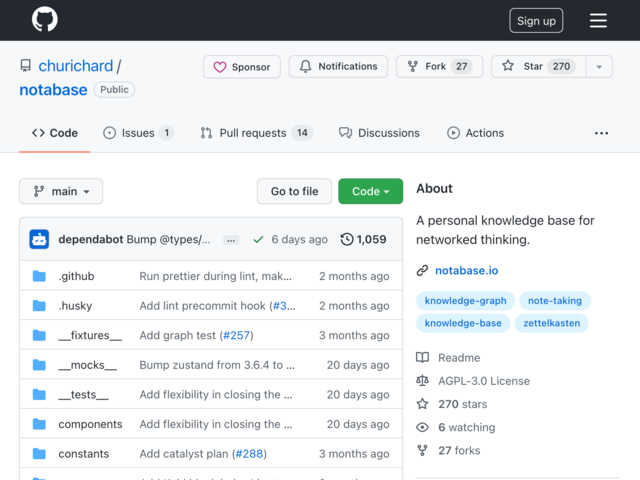This screenshot has width=640, height=480.
Task: Open commit history via clock icon
Action: 347,239
